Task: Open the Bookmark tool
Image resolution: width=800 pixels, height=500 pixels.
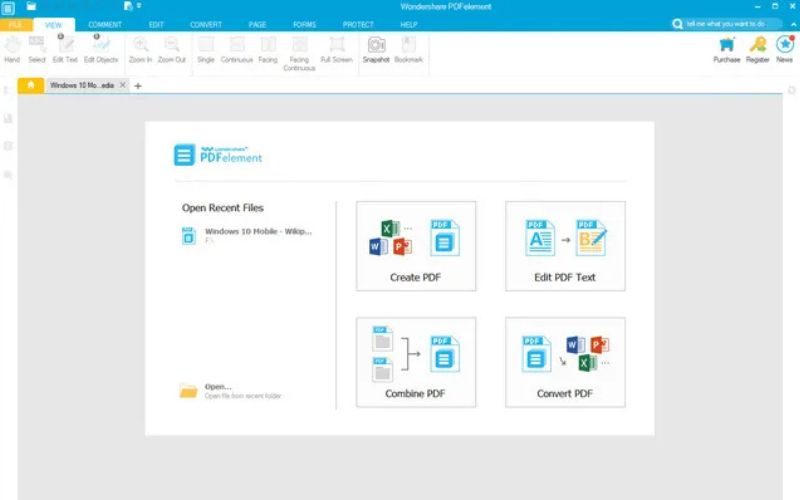Action: click(409, 50)
